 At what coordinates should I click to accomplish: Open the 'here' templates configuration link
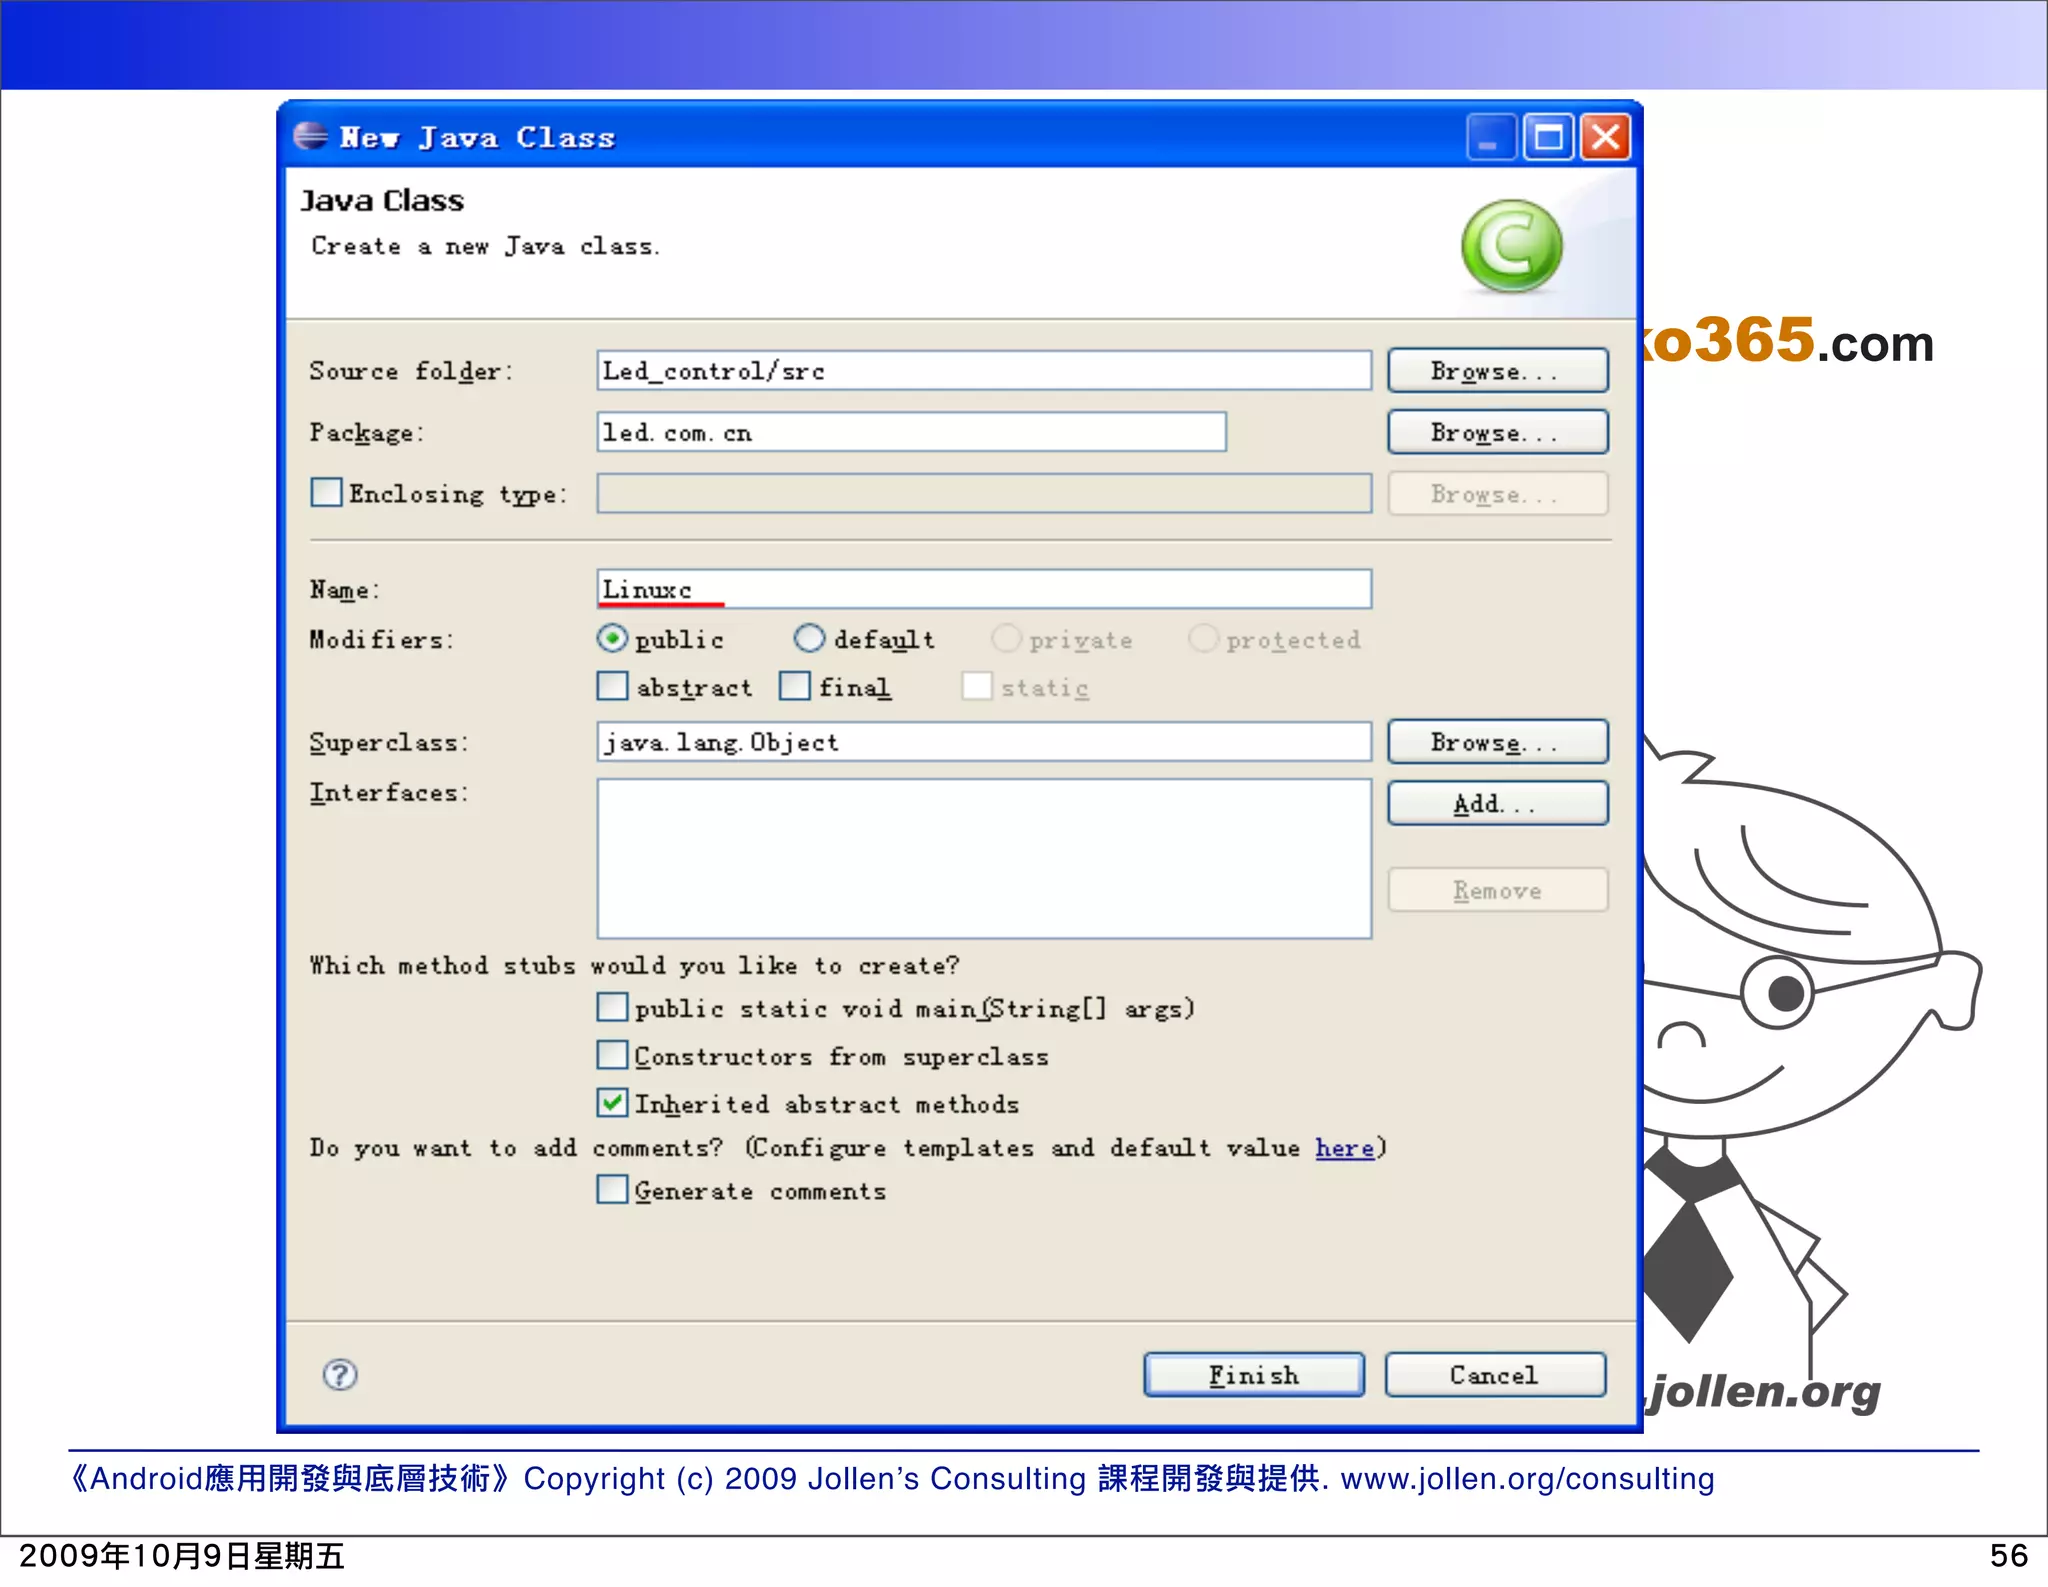click(x=1344, y=1148)
